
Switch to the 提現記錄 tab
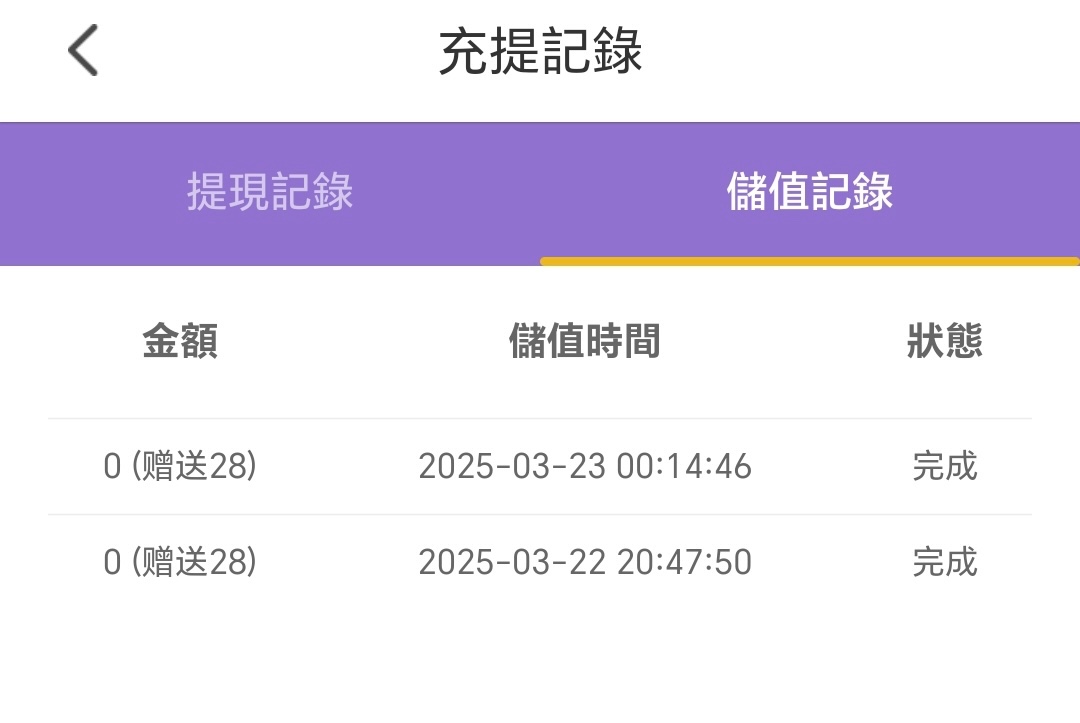click(x=270, y=192)
